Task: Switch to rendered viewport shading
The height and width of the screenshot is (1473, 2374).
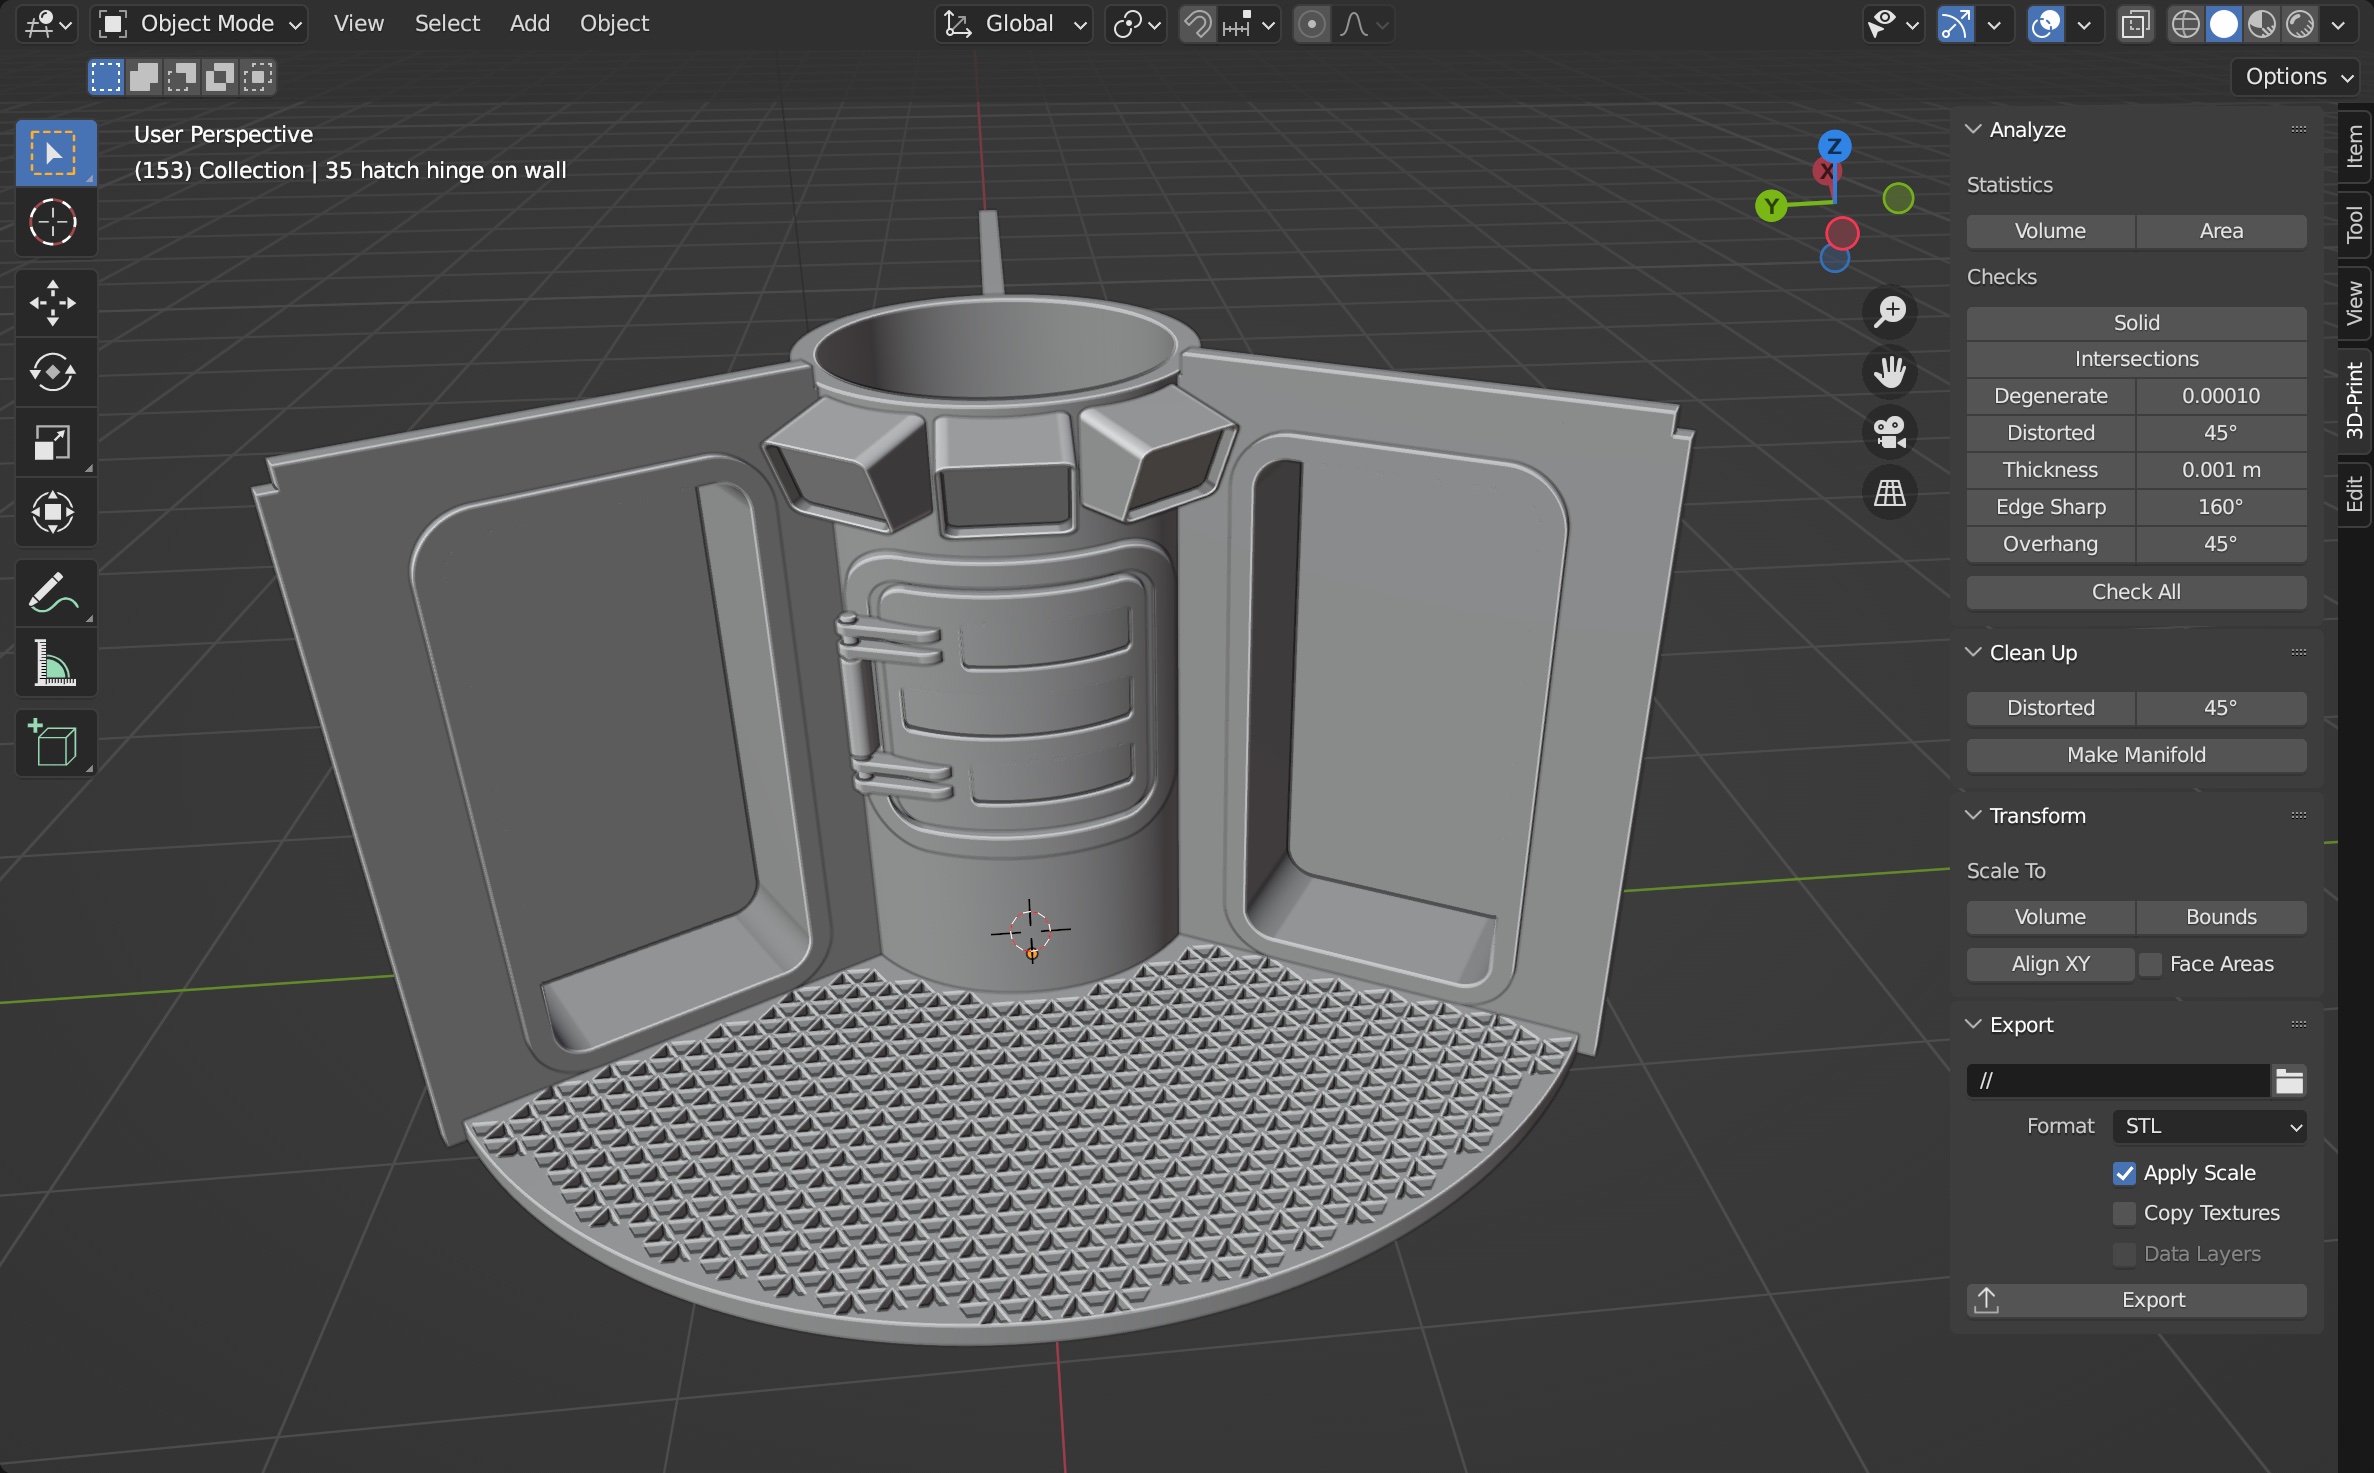Action: point(2300,24)
